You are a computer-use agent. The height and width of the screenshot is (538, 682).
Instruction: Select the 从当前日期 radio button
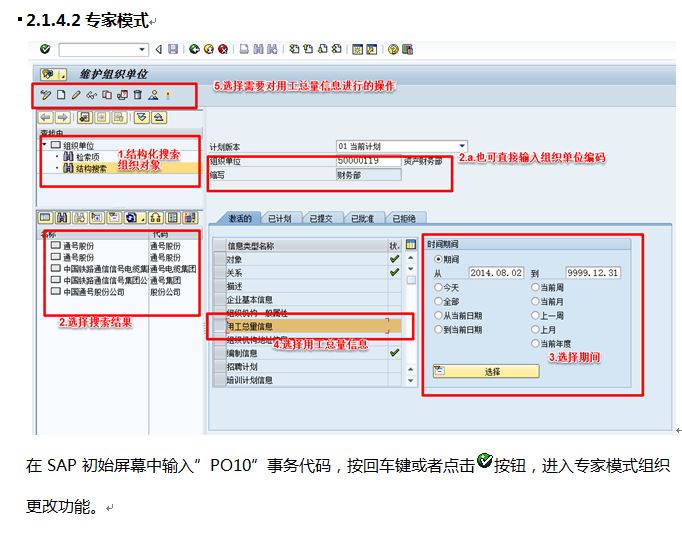tap(438, 315)
